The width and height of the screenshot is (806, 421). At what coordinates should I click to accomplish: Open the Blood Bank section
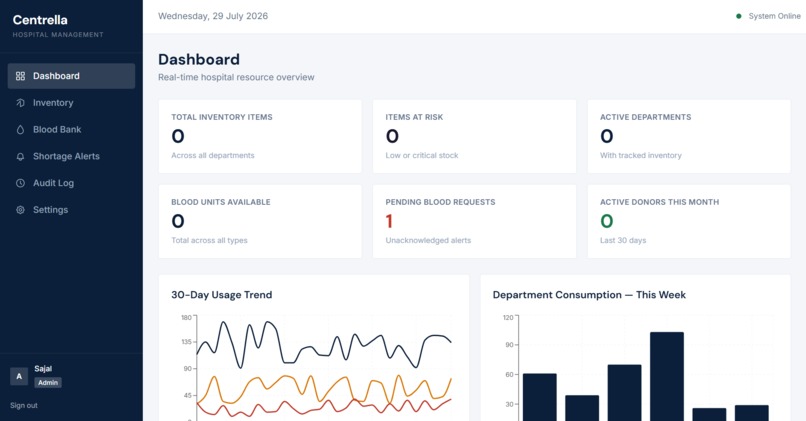click(x=71, y=130)
